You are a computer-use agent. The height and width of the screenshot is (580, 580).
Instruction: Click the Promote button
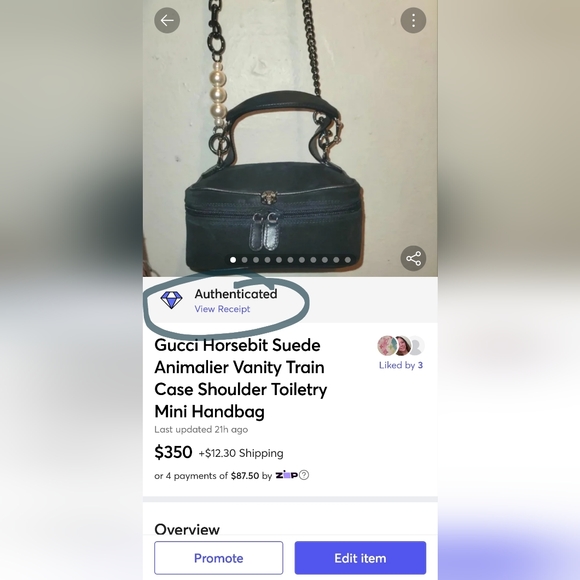point(219,558)
